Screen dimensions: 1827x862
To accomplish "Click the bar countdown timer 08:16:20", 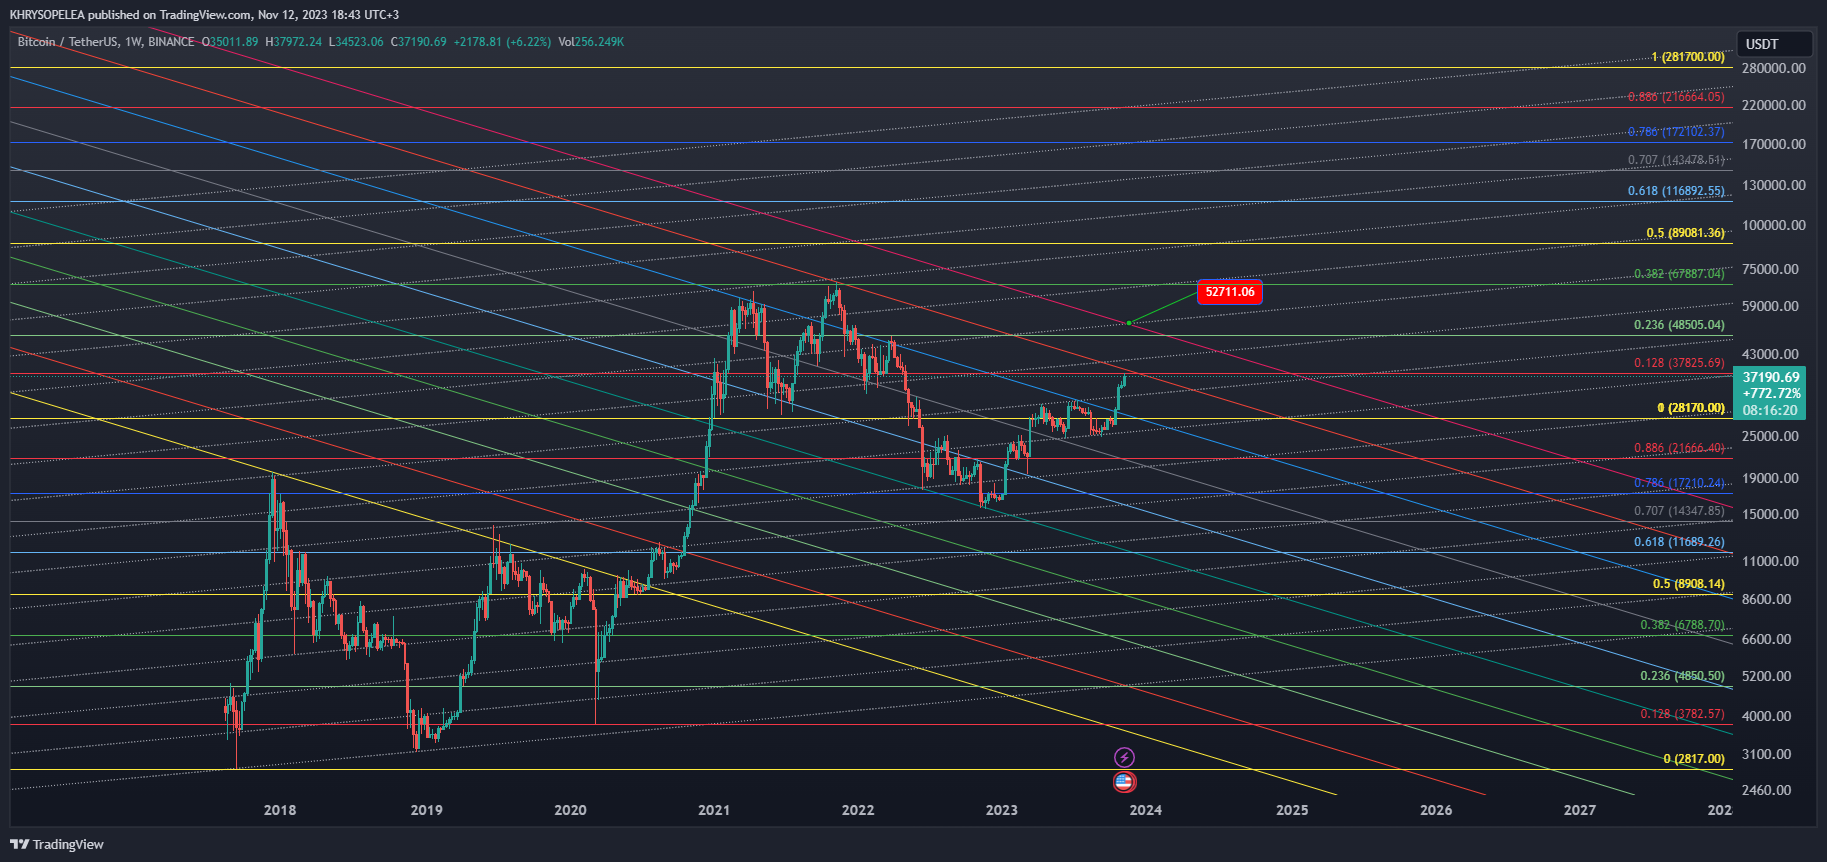I will pos(1770,410).
